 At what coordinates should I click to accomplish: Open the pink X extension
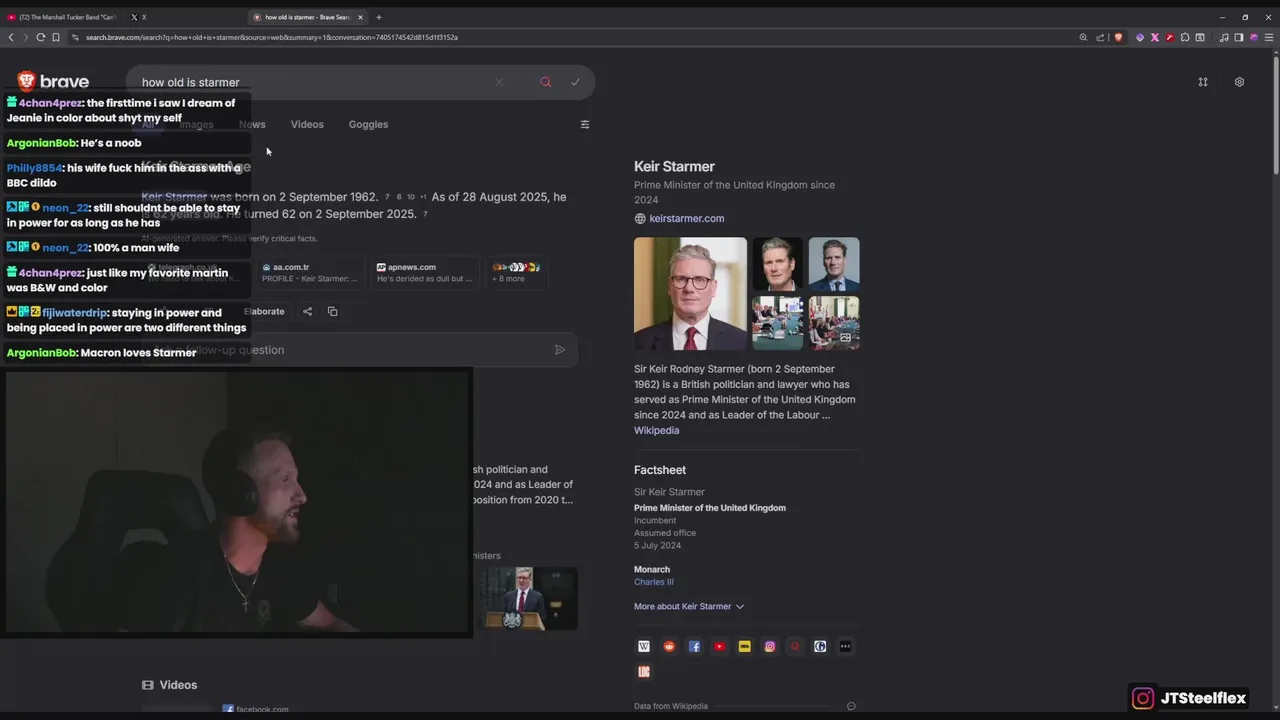pyautogui.click(x=1154, y=37)
